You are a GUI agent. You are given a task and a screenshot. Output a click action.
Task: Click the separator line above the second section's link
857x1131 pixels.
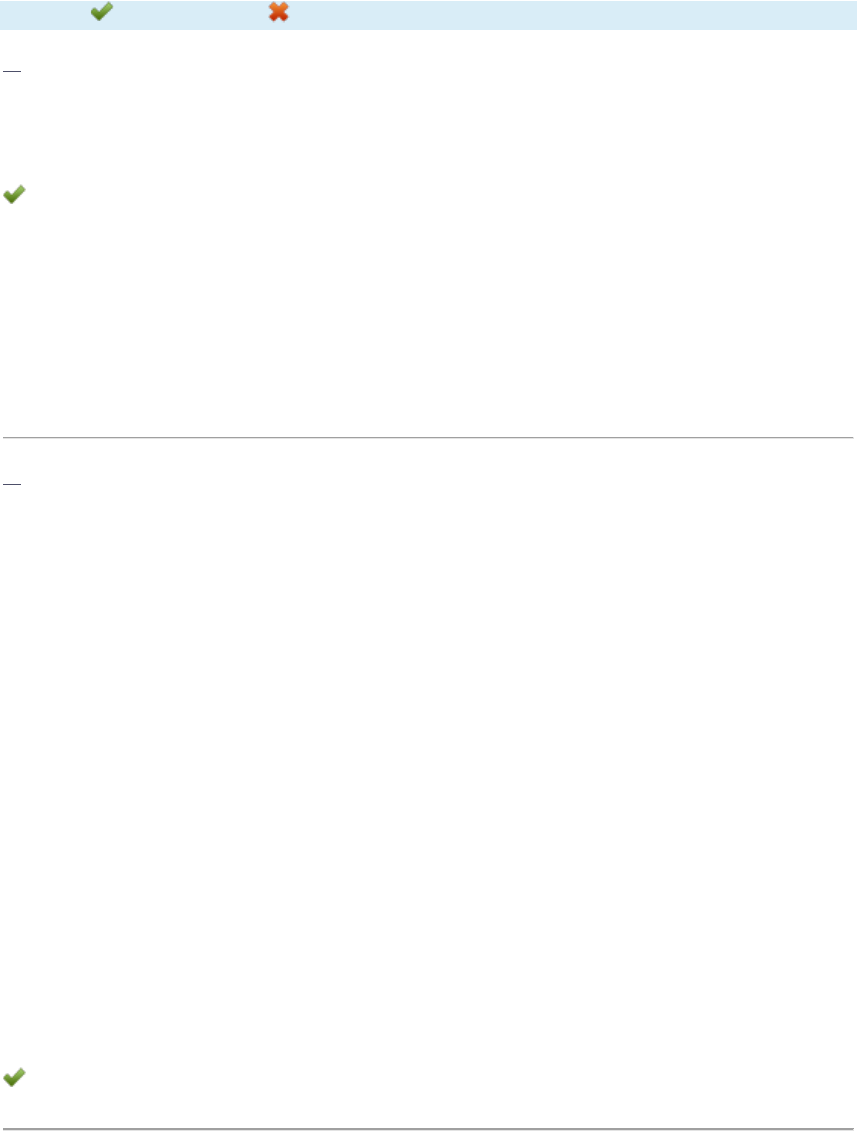point(428,438)
